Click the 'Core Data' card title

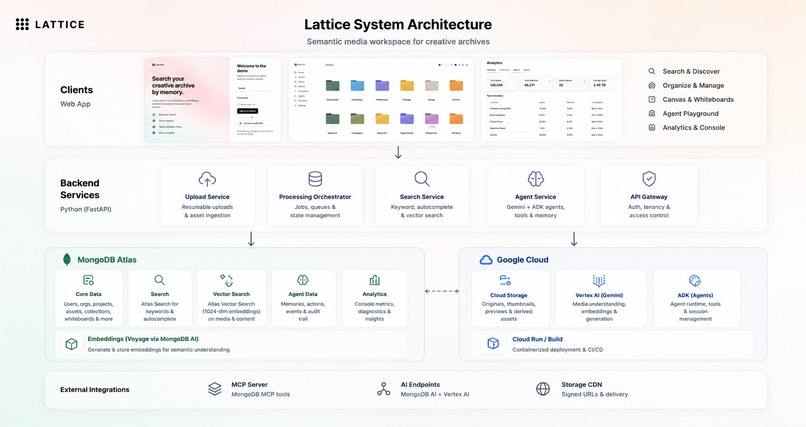point(88,294)
